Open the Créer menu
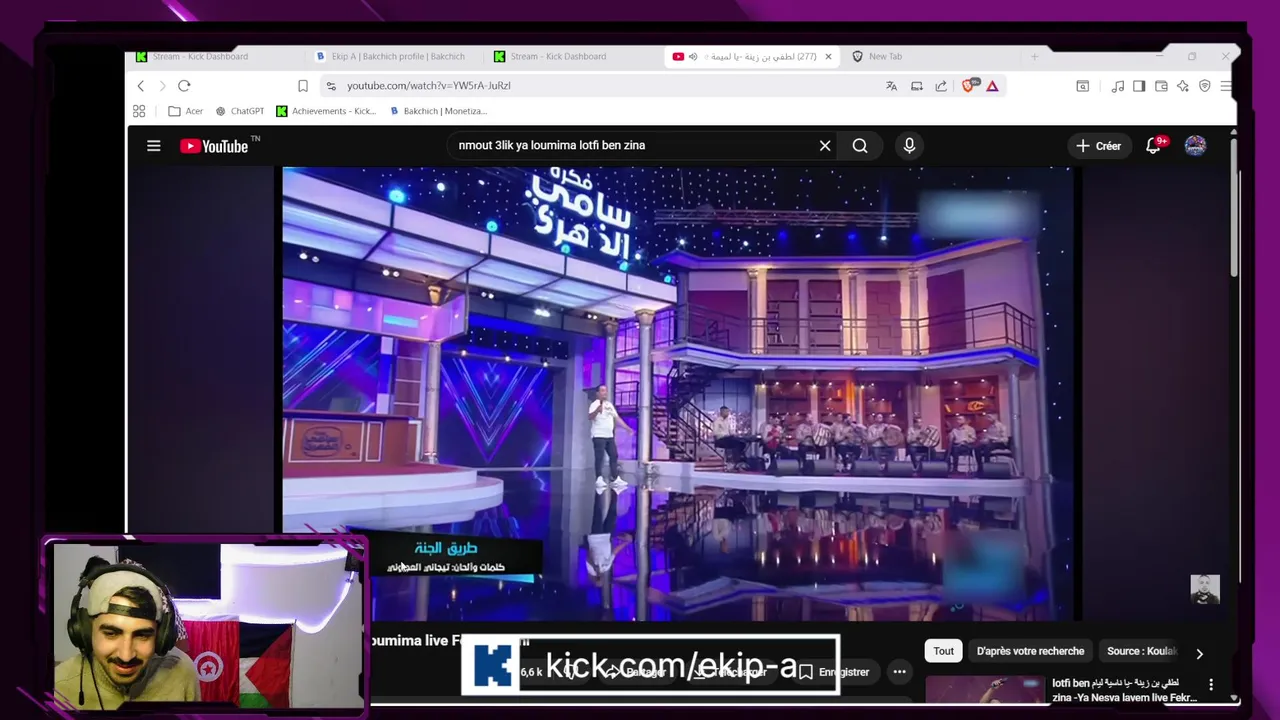The height and width of the screenshot is (720, 1280). (1098, 146)
